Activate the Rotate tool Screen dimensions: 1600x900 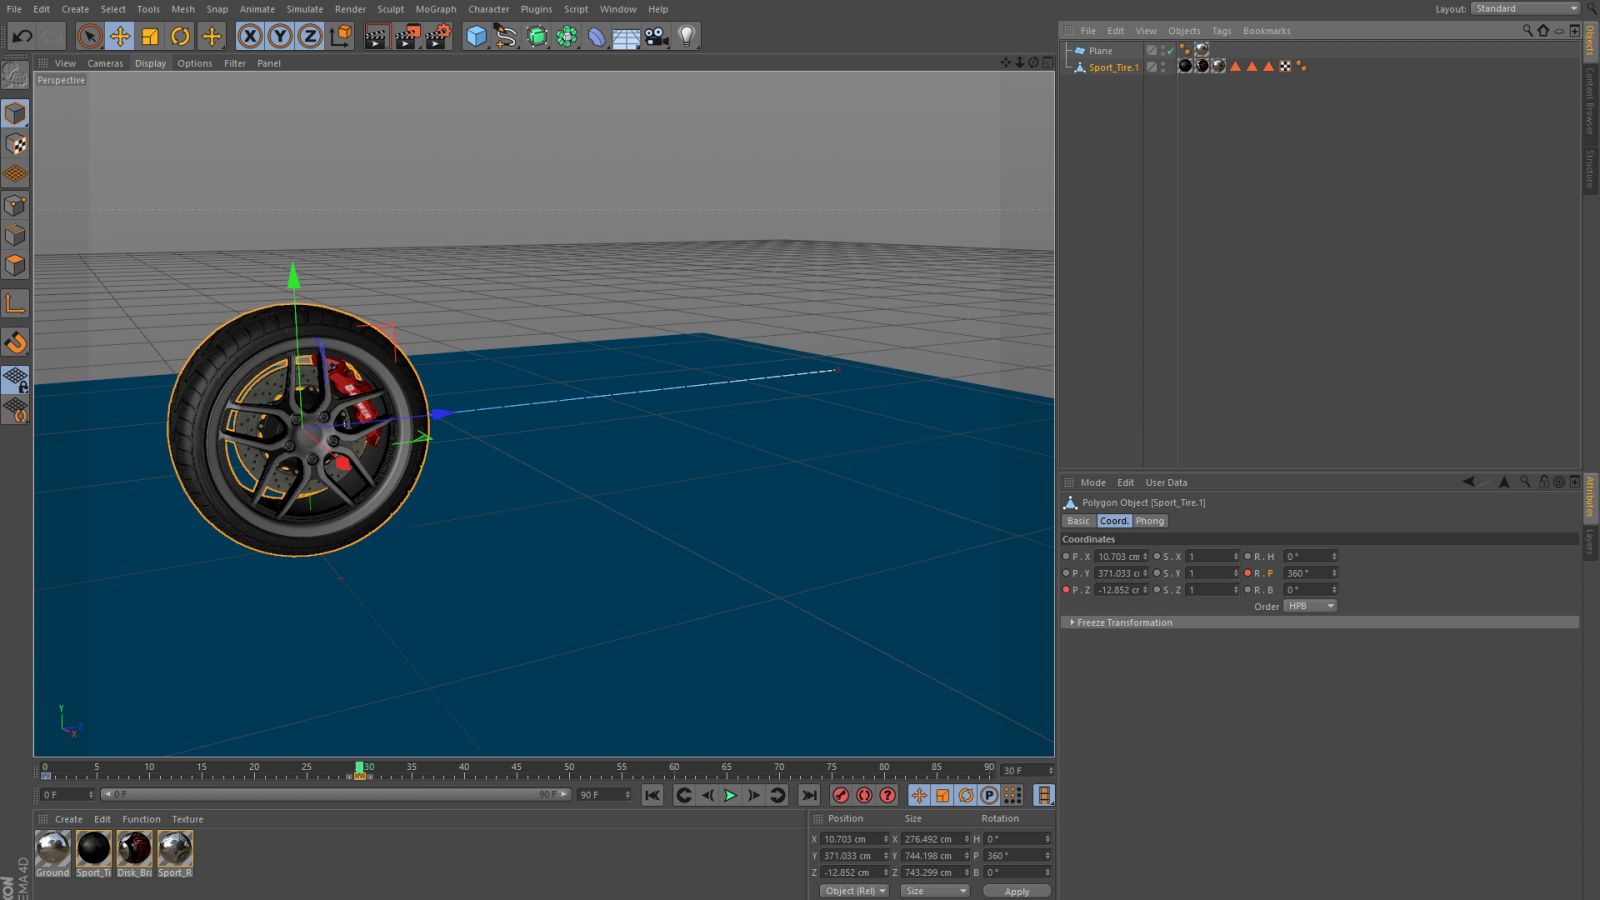coord(180,37)
